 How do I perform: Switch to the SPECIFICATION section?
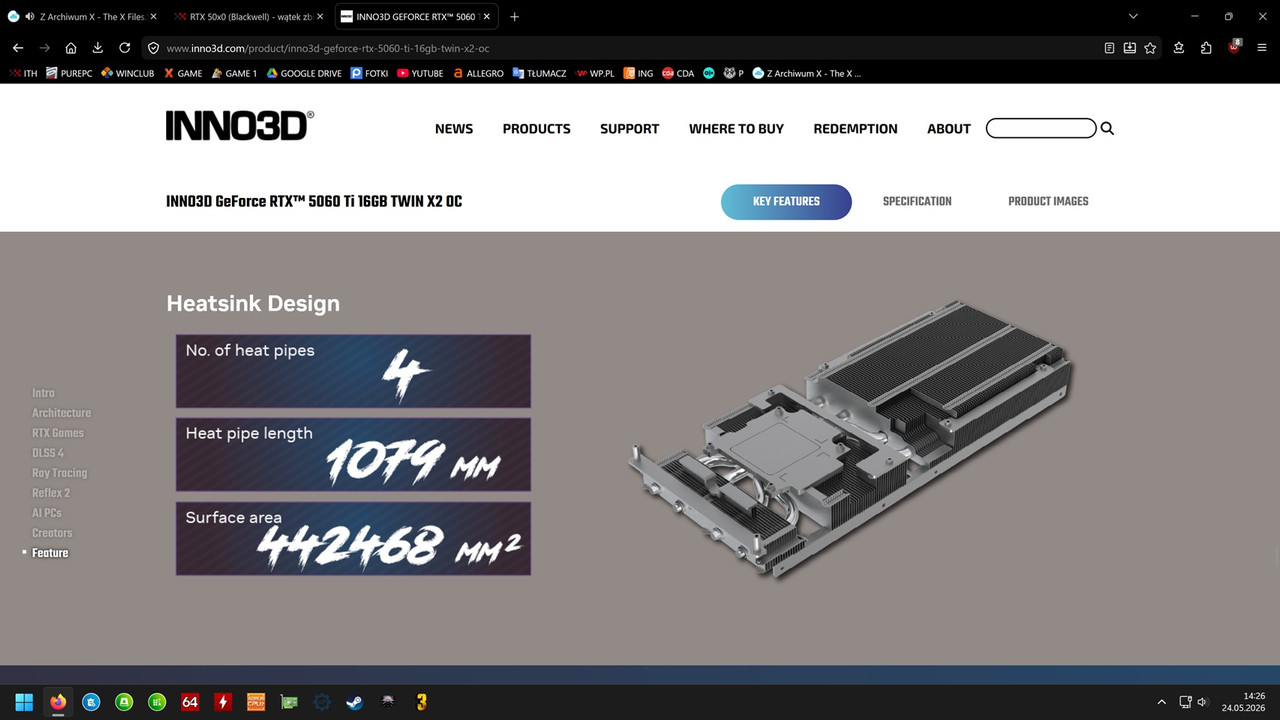pos(917,201)
